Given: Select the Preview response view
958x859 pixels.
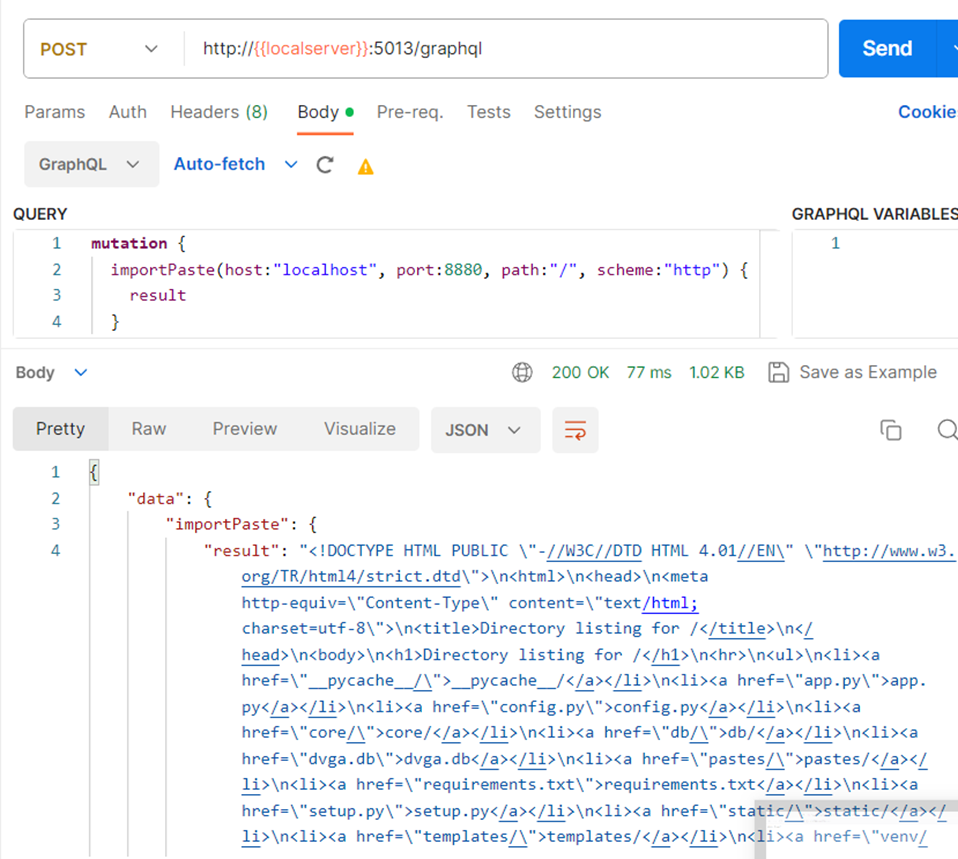Looking at the screenshot, I should tap(244, 429).
